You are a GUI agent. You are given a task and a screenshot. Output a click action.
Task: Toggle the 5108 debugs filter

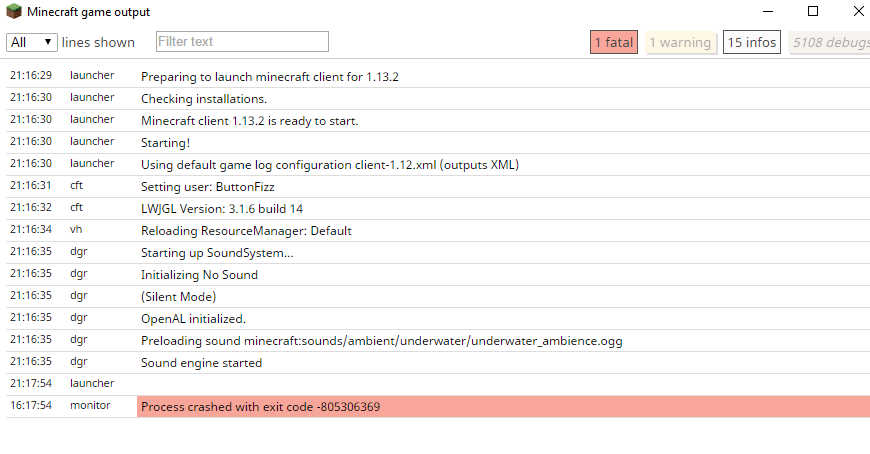828,42
